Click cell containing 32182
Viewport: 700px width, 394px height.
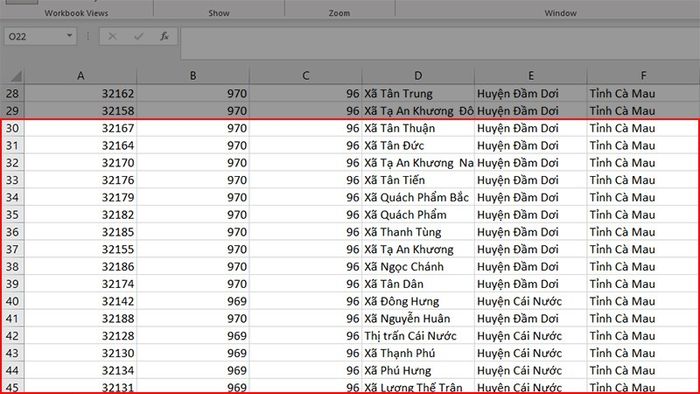[80, 215]
